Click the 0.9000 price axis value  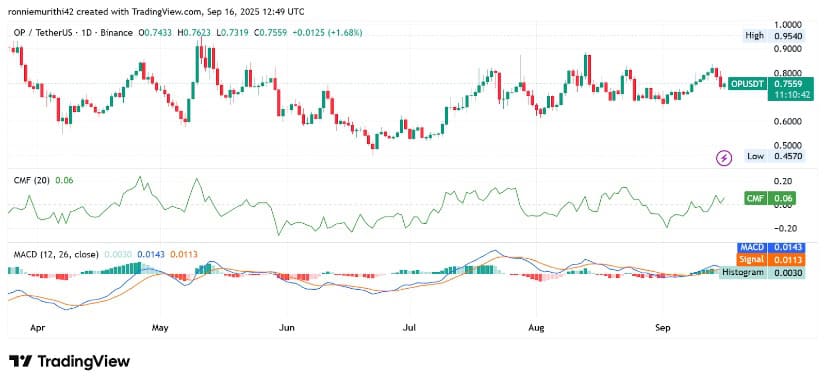[x=788, y=48]
